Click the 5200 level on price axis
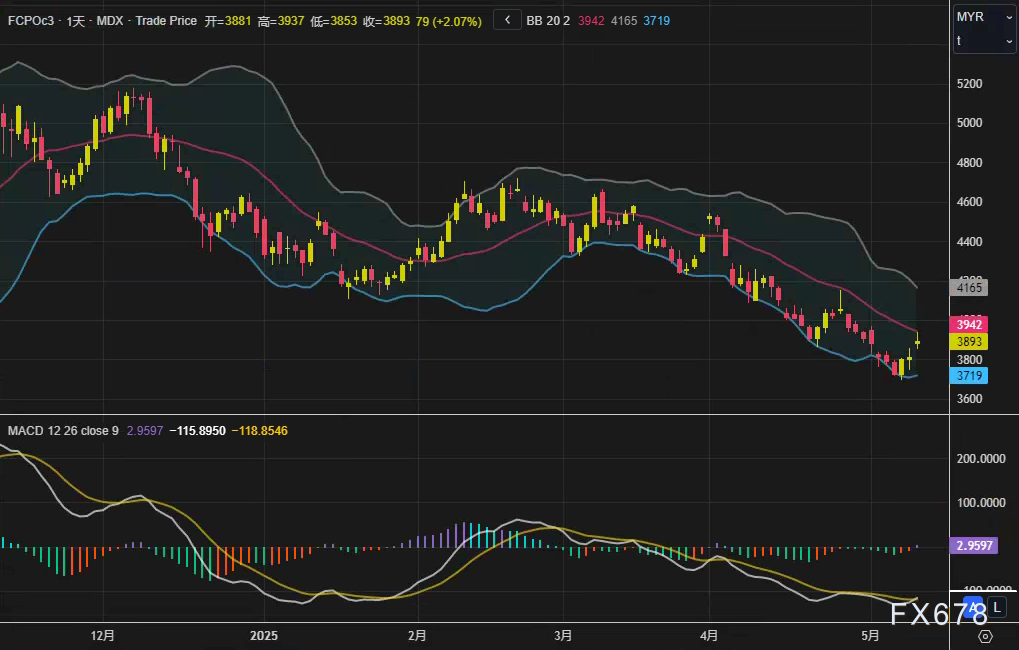The width and height of the screenshot is (1019, 650). [969, 84]
